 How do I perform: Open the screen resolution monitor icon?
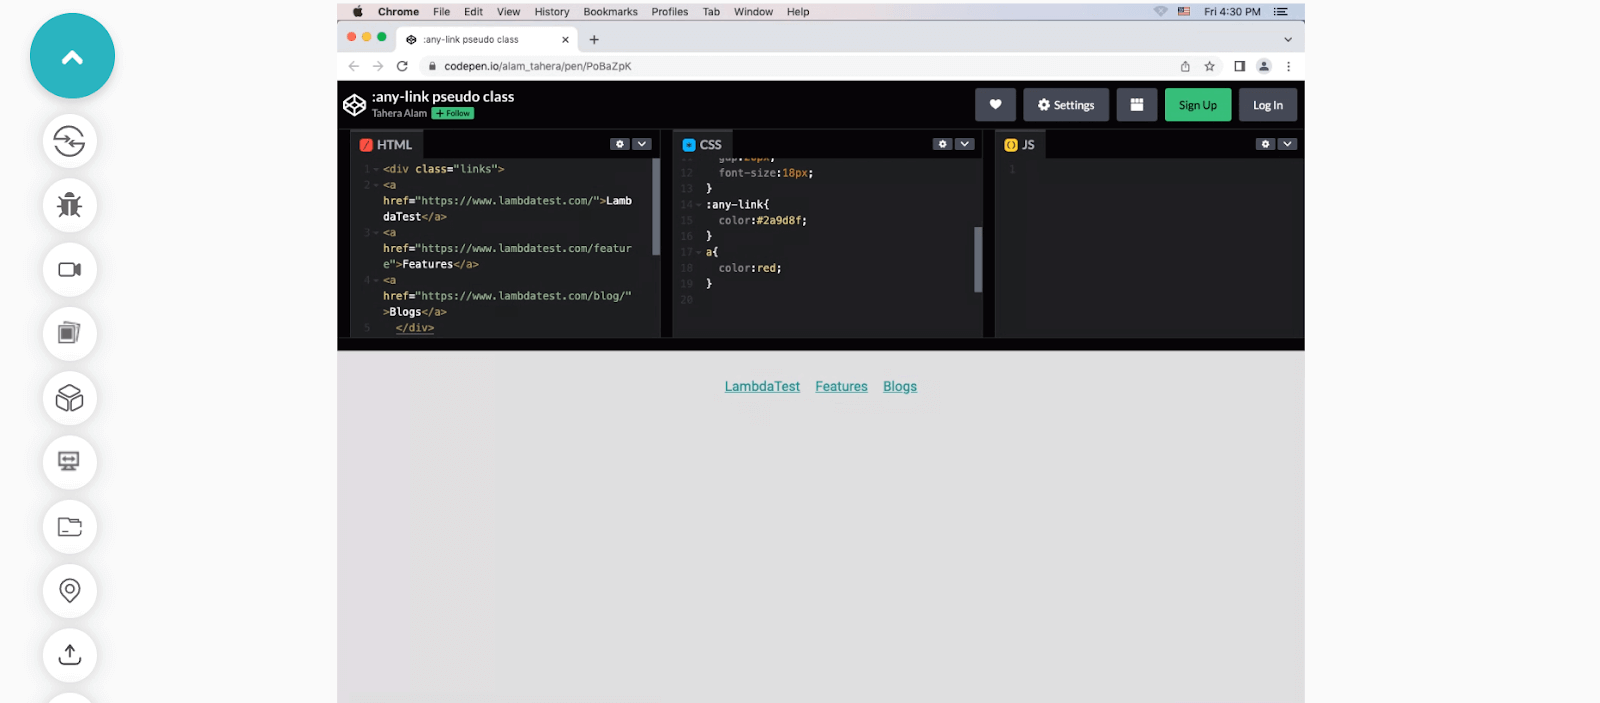(69, 462)
